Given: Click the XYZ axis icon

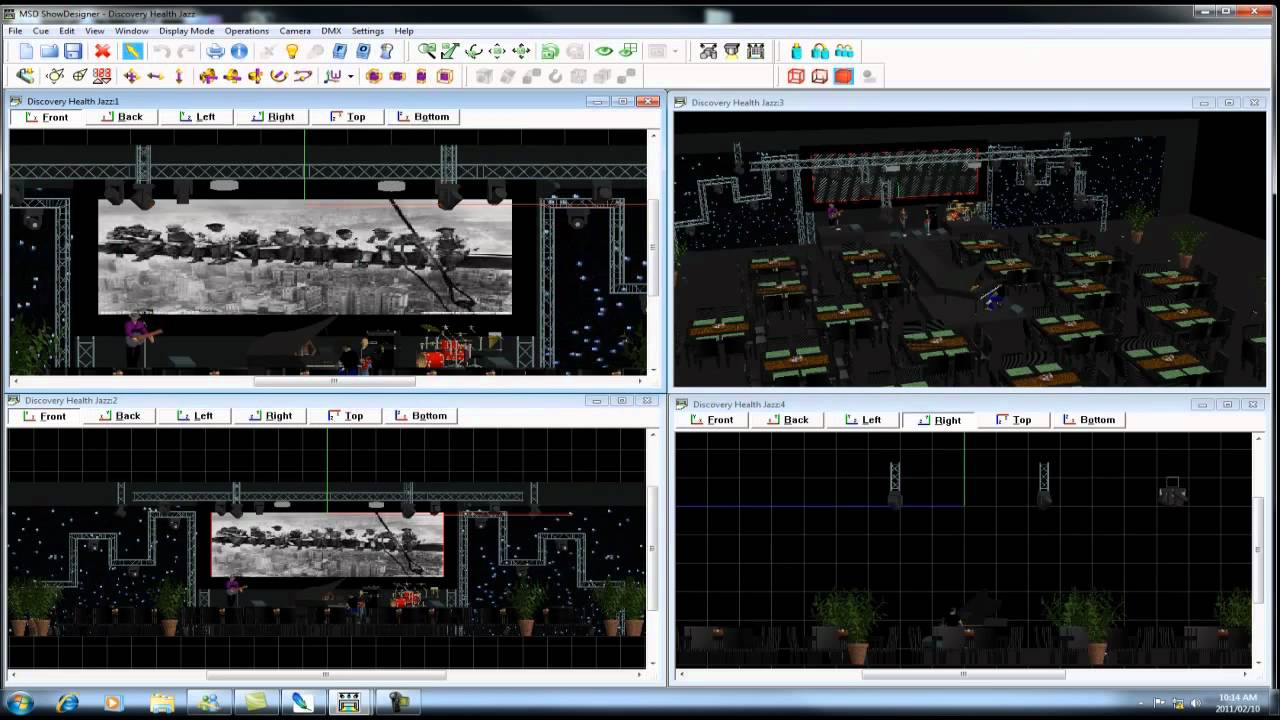Looking at the screenshot, I should coord(333,76).
